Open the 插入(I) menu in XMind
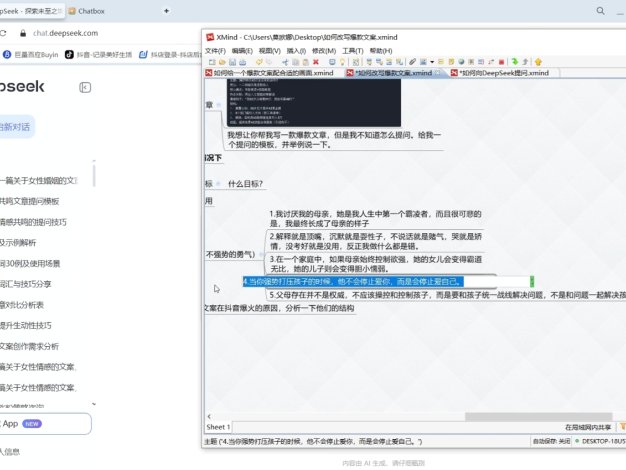 pyautogui.click(x=296, y=51)
